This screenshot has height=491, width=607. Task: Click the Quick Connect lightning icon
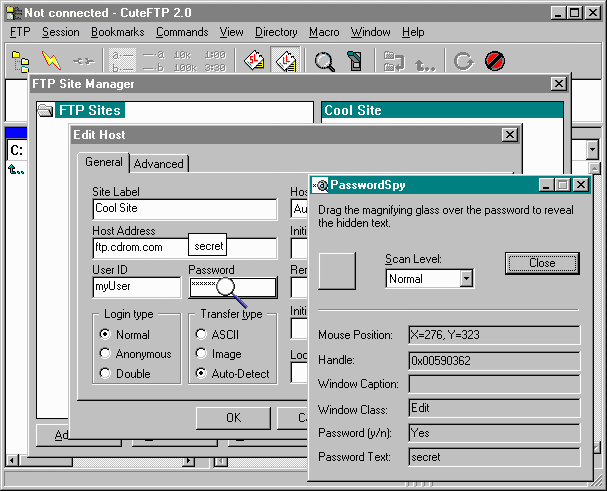[x=51, y=61]
